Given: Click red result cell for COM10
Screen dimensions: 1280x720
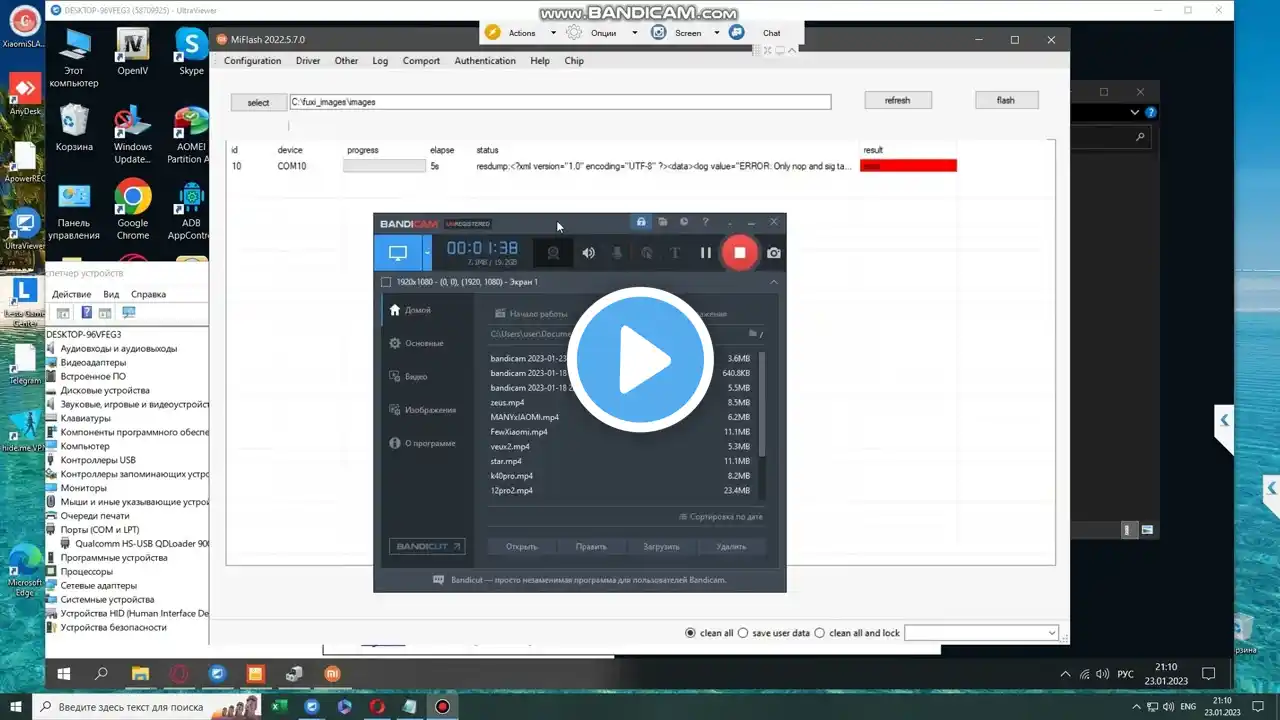Looking at the screenshot, I should (908, 166).
